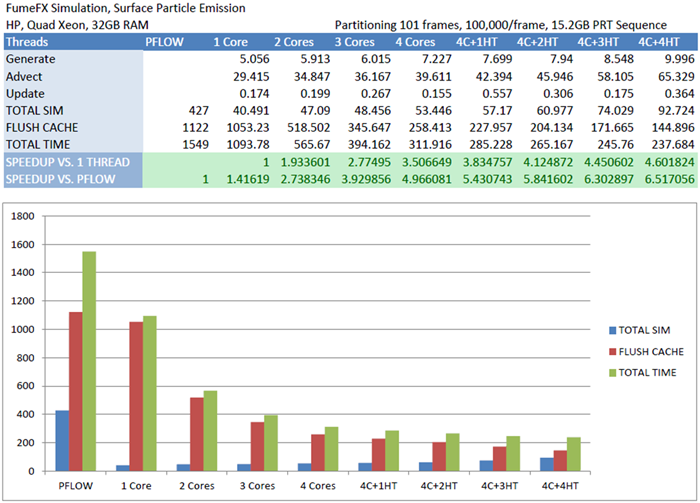The height and width of the screenshot is (503, 700).
Task: Click the PFLOW axis label on chart
Action: click(75, 486)
